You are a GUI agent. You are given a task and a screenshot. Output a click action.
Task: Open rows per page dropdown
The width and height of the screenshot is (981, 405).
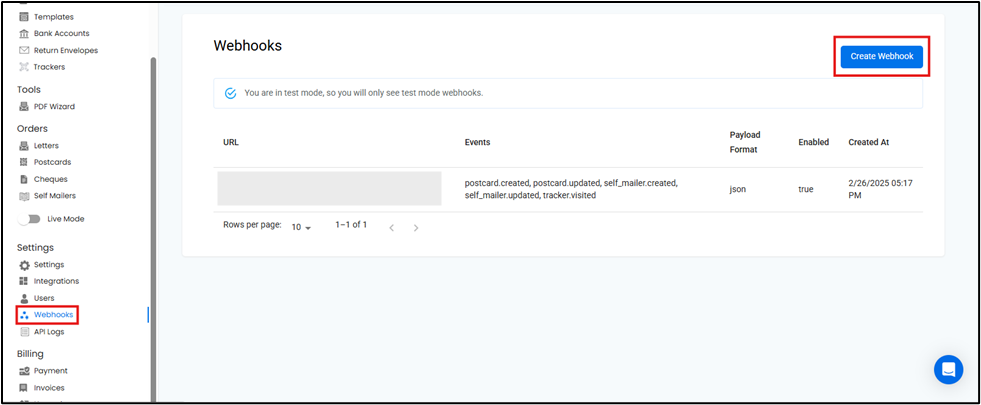coord(302,227)
